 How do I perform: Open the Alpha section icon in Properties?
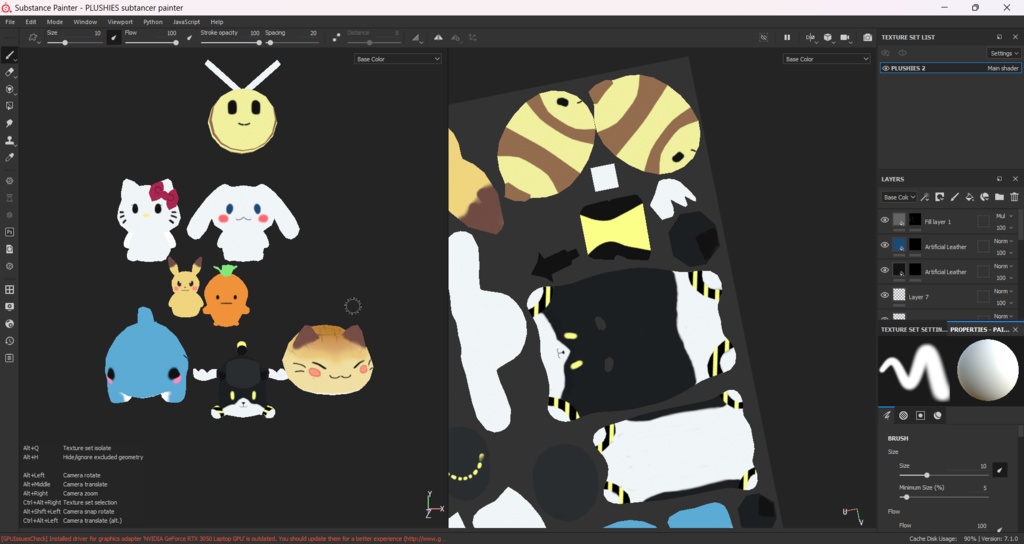point(903,415)
